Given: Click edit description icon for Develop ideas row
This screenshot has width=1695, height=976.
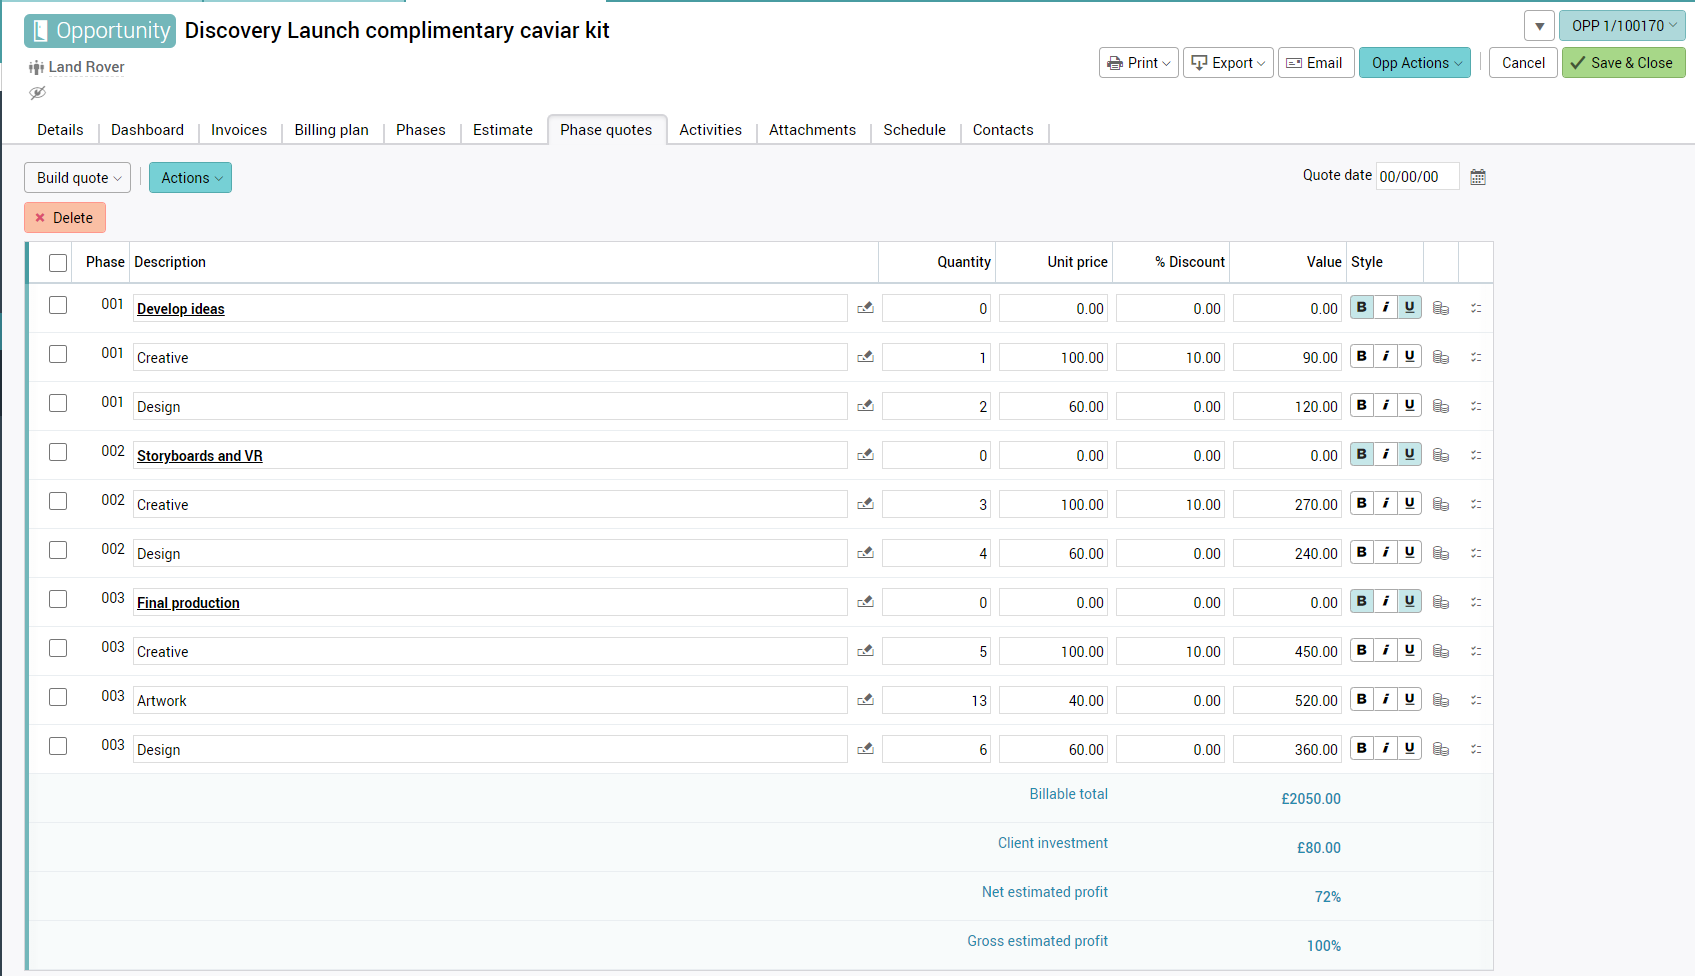Looking at the screenshot, I should (865, 308).
